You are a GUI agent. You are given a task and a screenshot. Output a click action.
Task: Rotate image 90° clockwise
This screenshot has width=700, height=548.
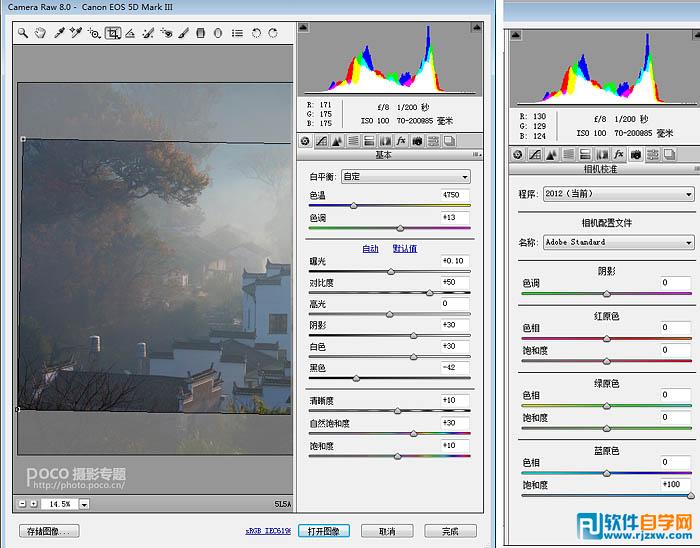(x=273, y=33)
